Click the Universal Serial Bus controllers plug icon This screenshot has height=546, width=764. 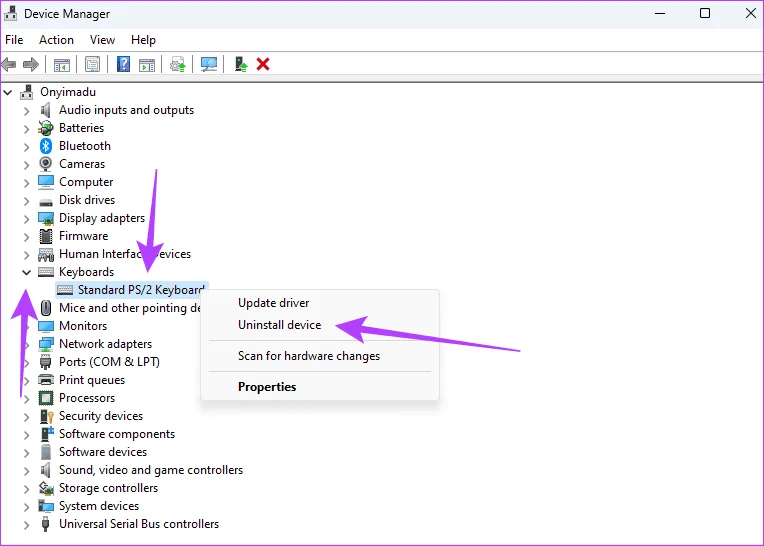pyautogui.click(x=46, y=524)
